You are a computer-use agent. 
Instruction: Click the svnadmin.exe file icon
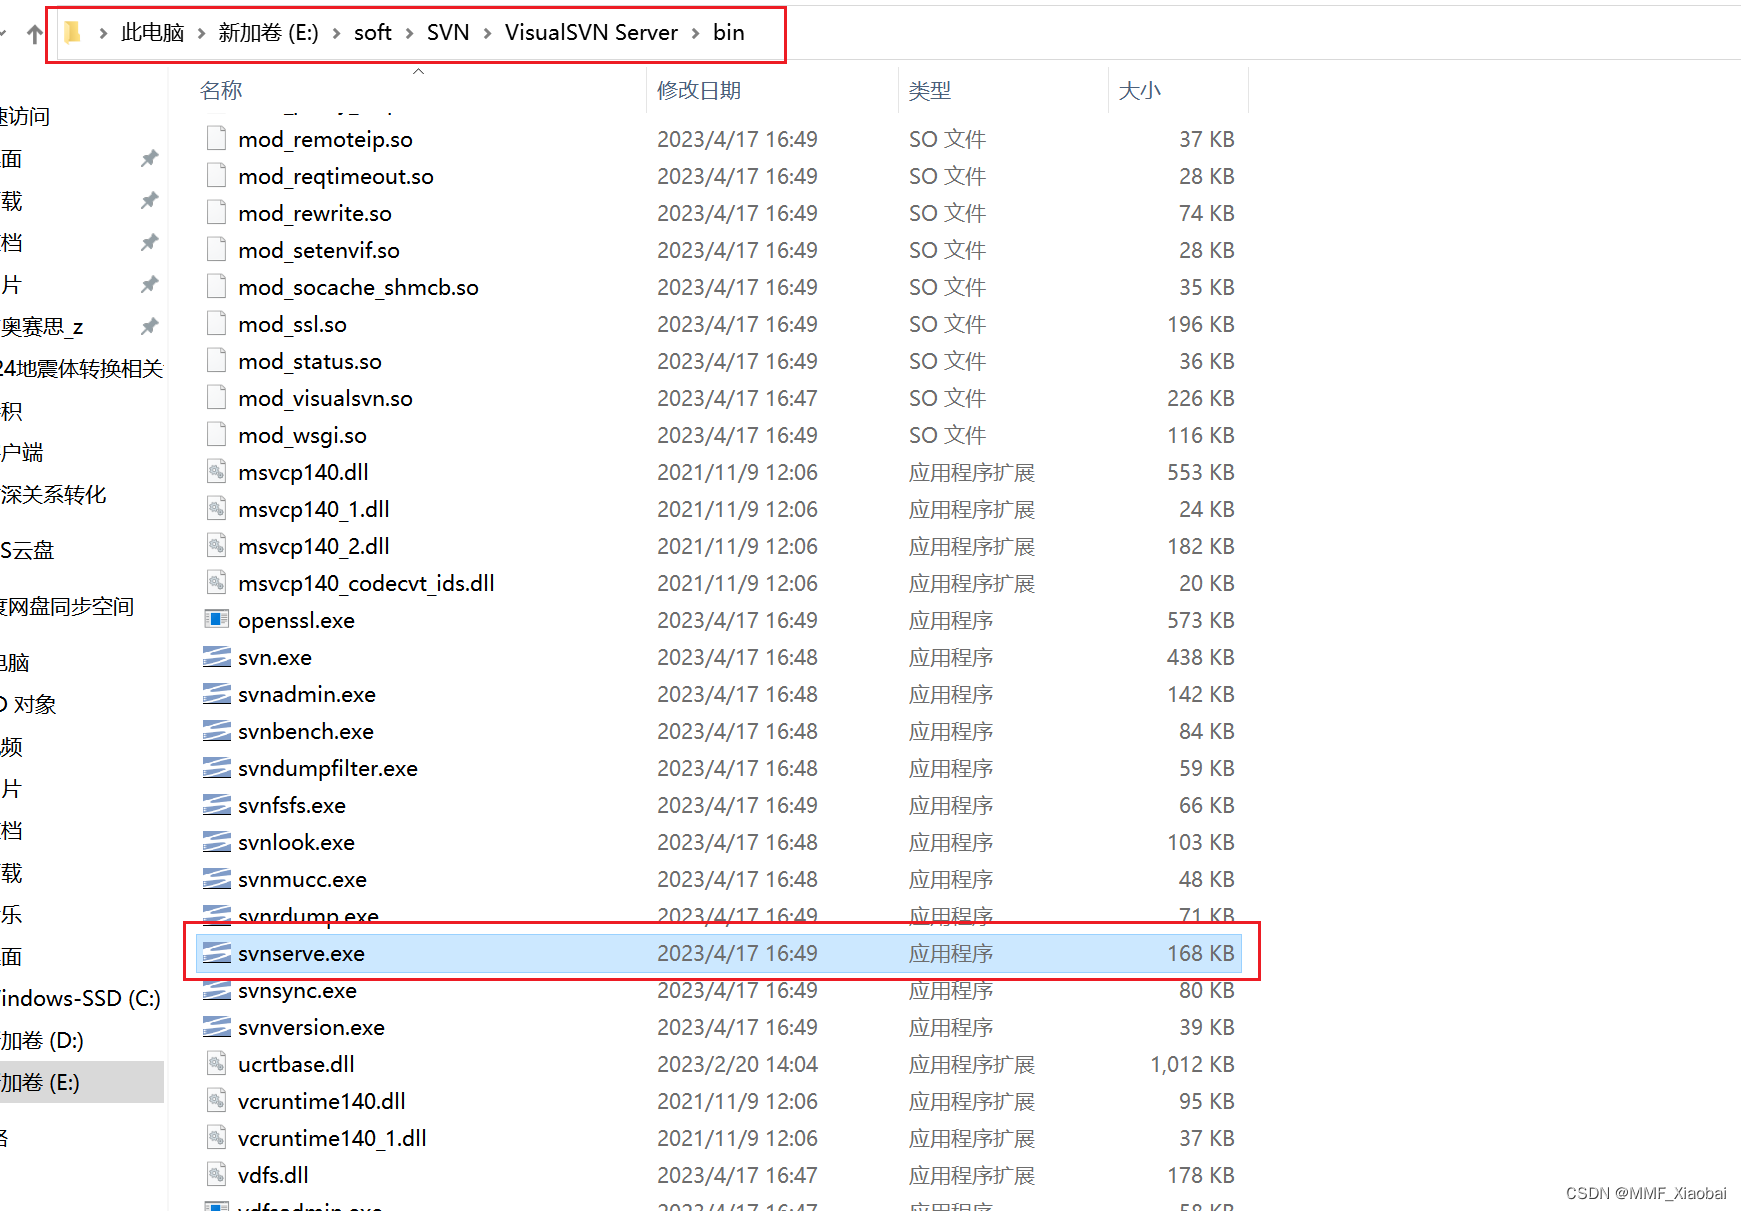pos(217,694)
